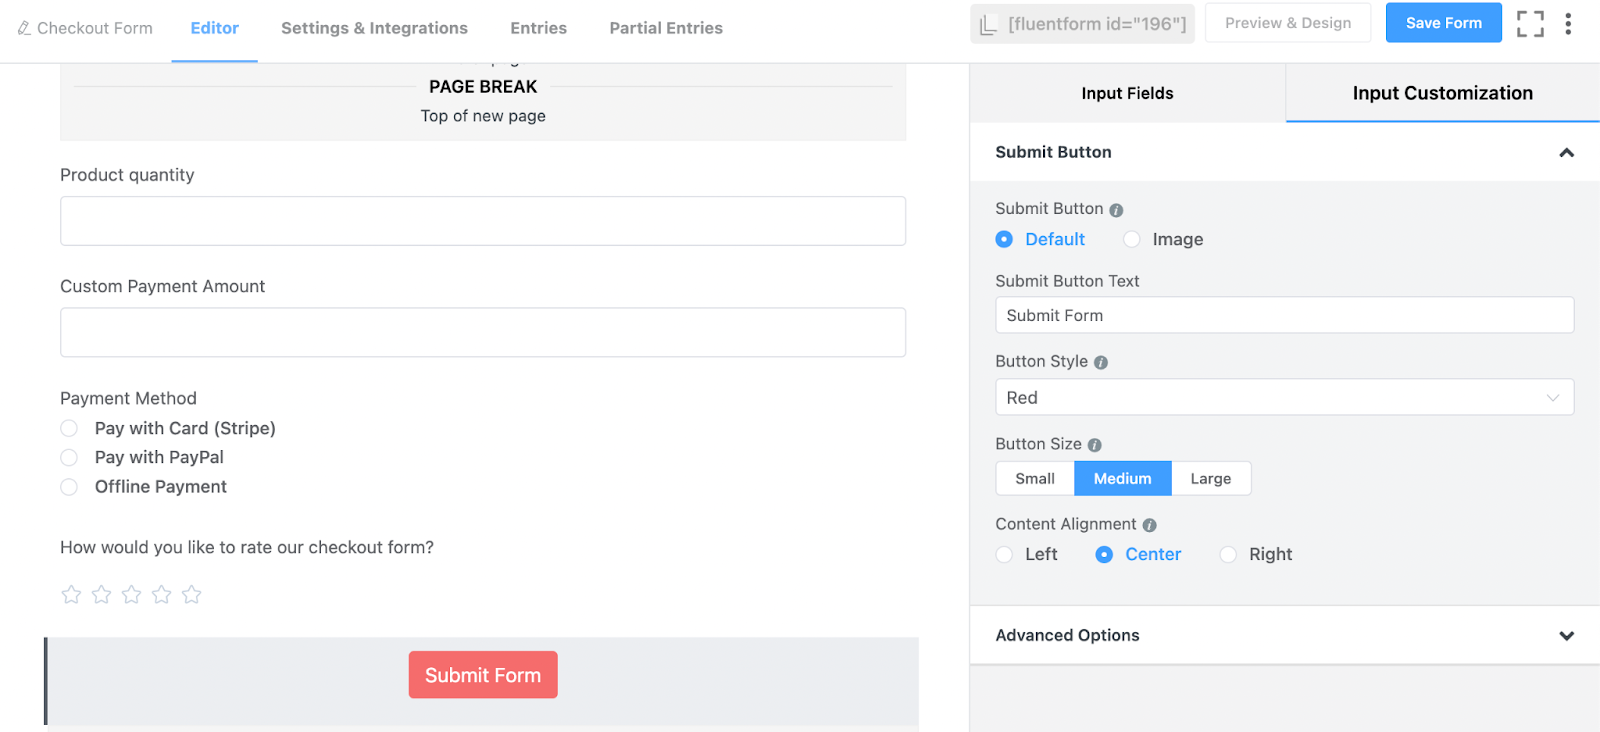This screenshot has width=1600, height=732.
Task: Click the Button Style info icon
Action: tap(1101, 363)
